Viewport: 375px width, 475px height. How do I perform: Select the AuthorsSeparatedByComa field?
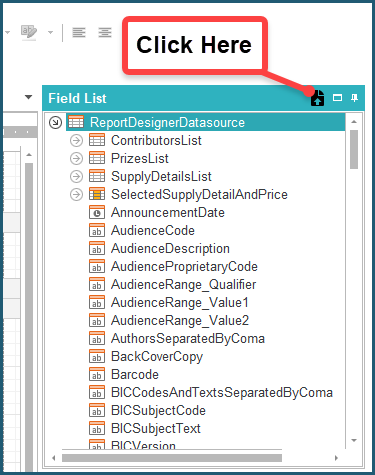coord(188,338)
